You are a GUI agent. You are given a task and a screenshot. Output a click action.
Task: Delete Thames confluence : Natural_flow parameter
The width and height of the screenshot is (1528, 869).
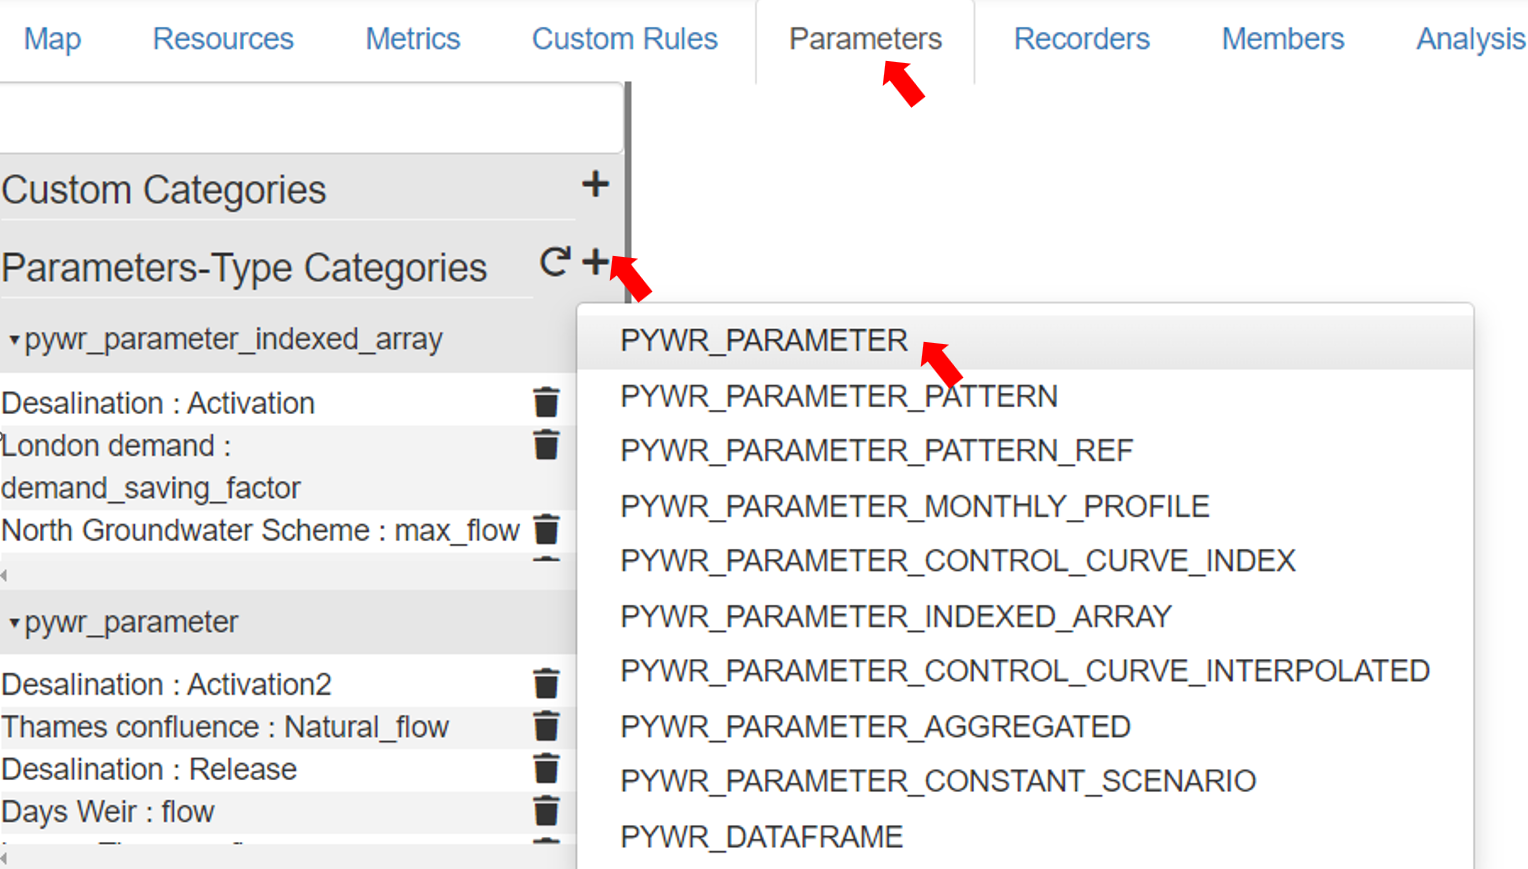tap(546, 727)
